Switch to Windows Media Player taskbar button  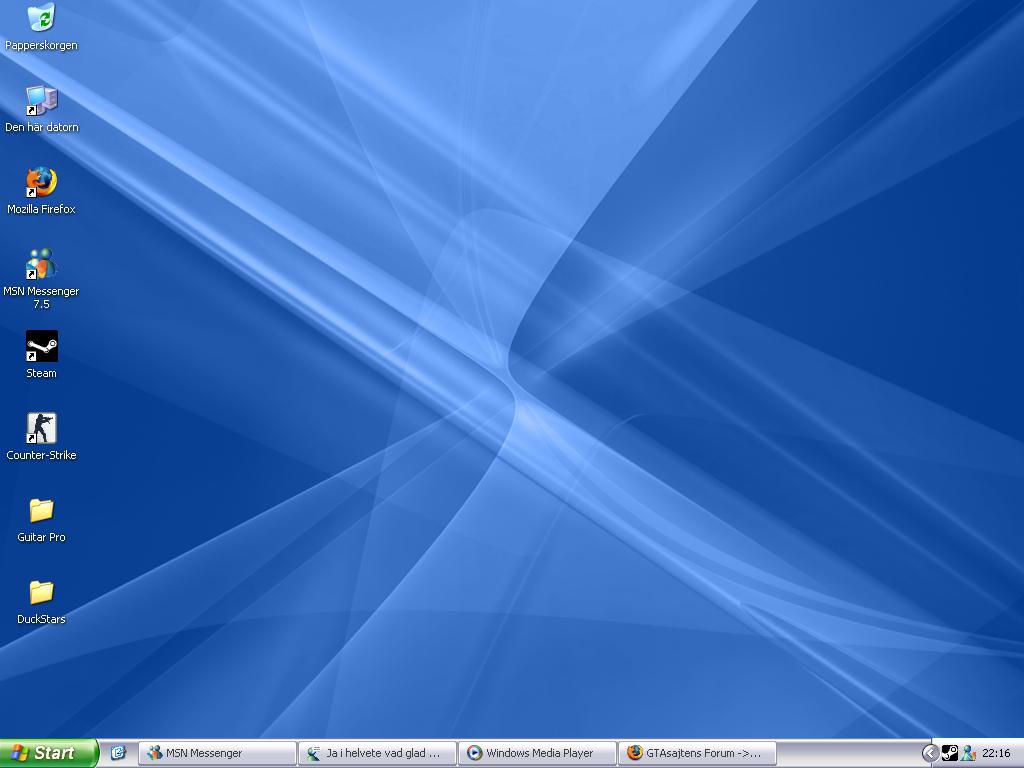tap(537, 753)
